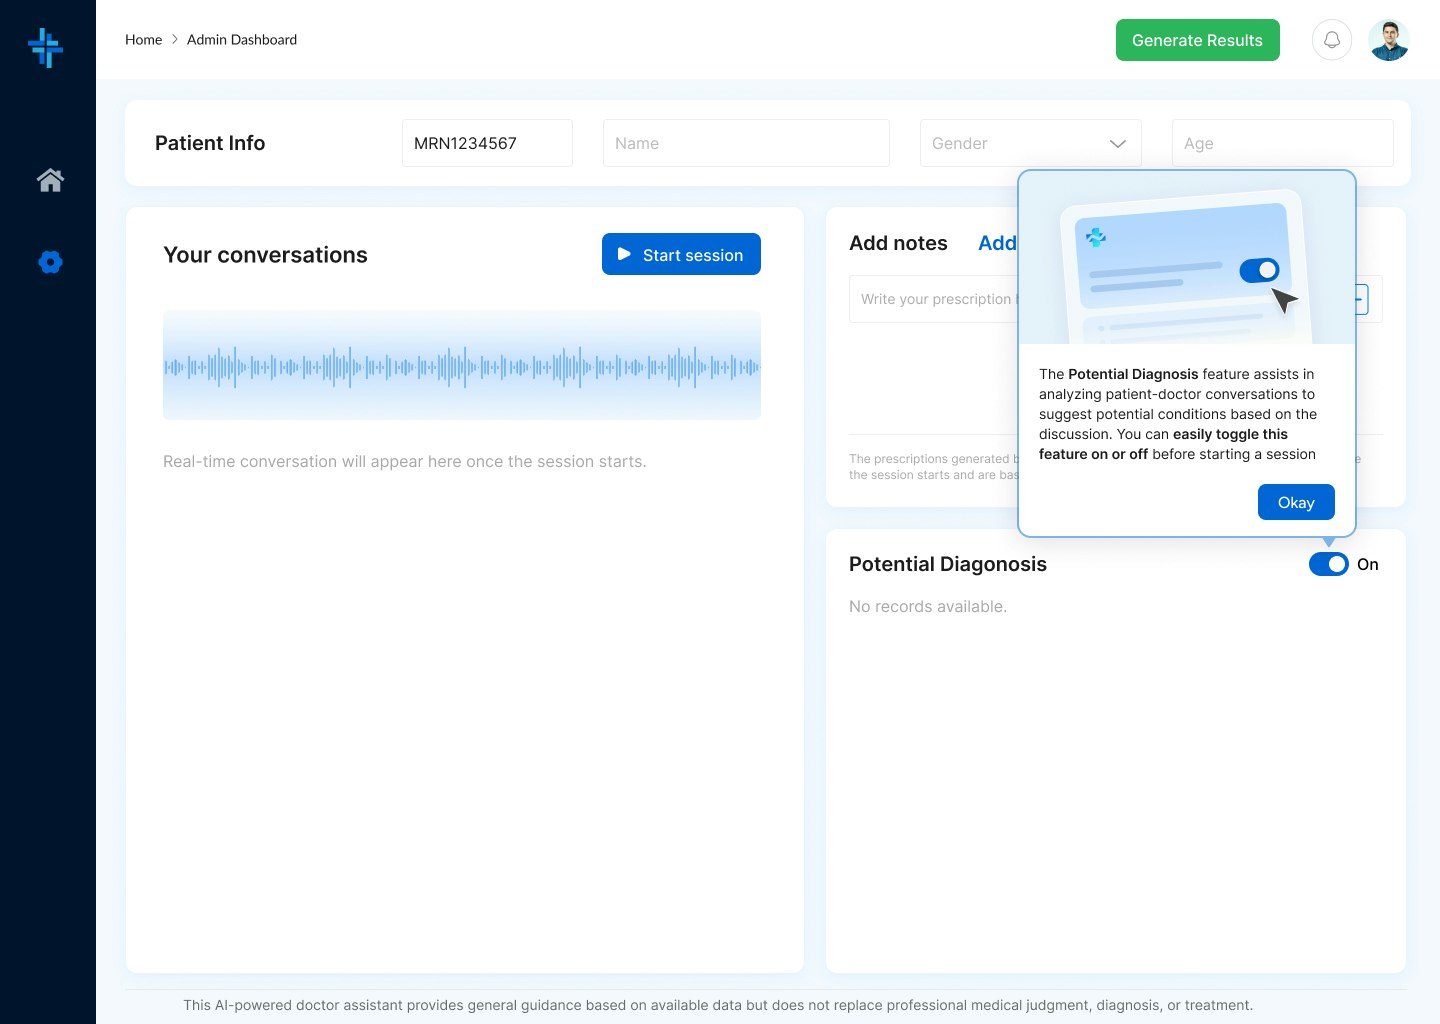This screenshot has height=1024, width=1440.
Task: Click the toggle shown in the tooltip illustration
Action: point(1259,270)
